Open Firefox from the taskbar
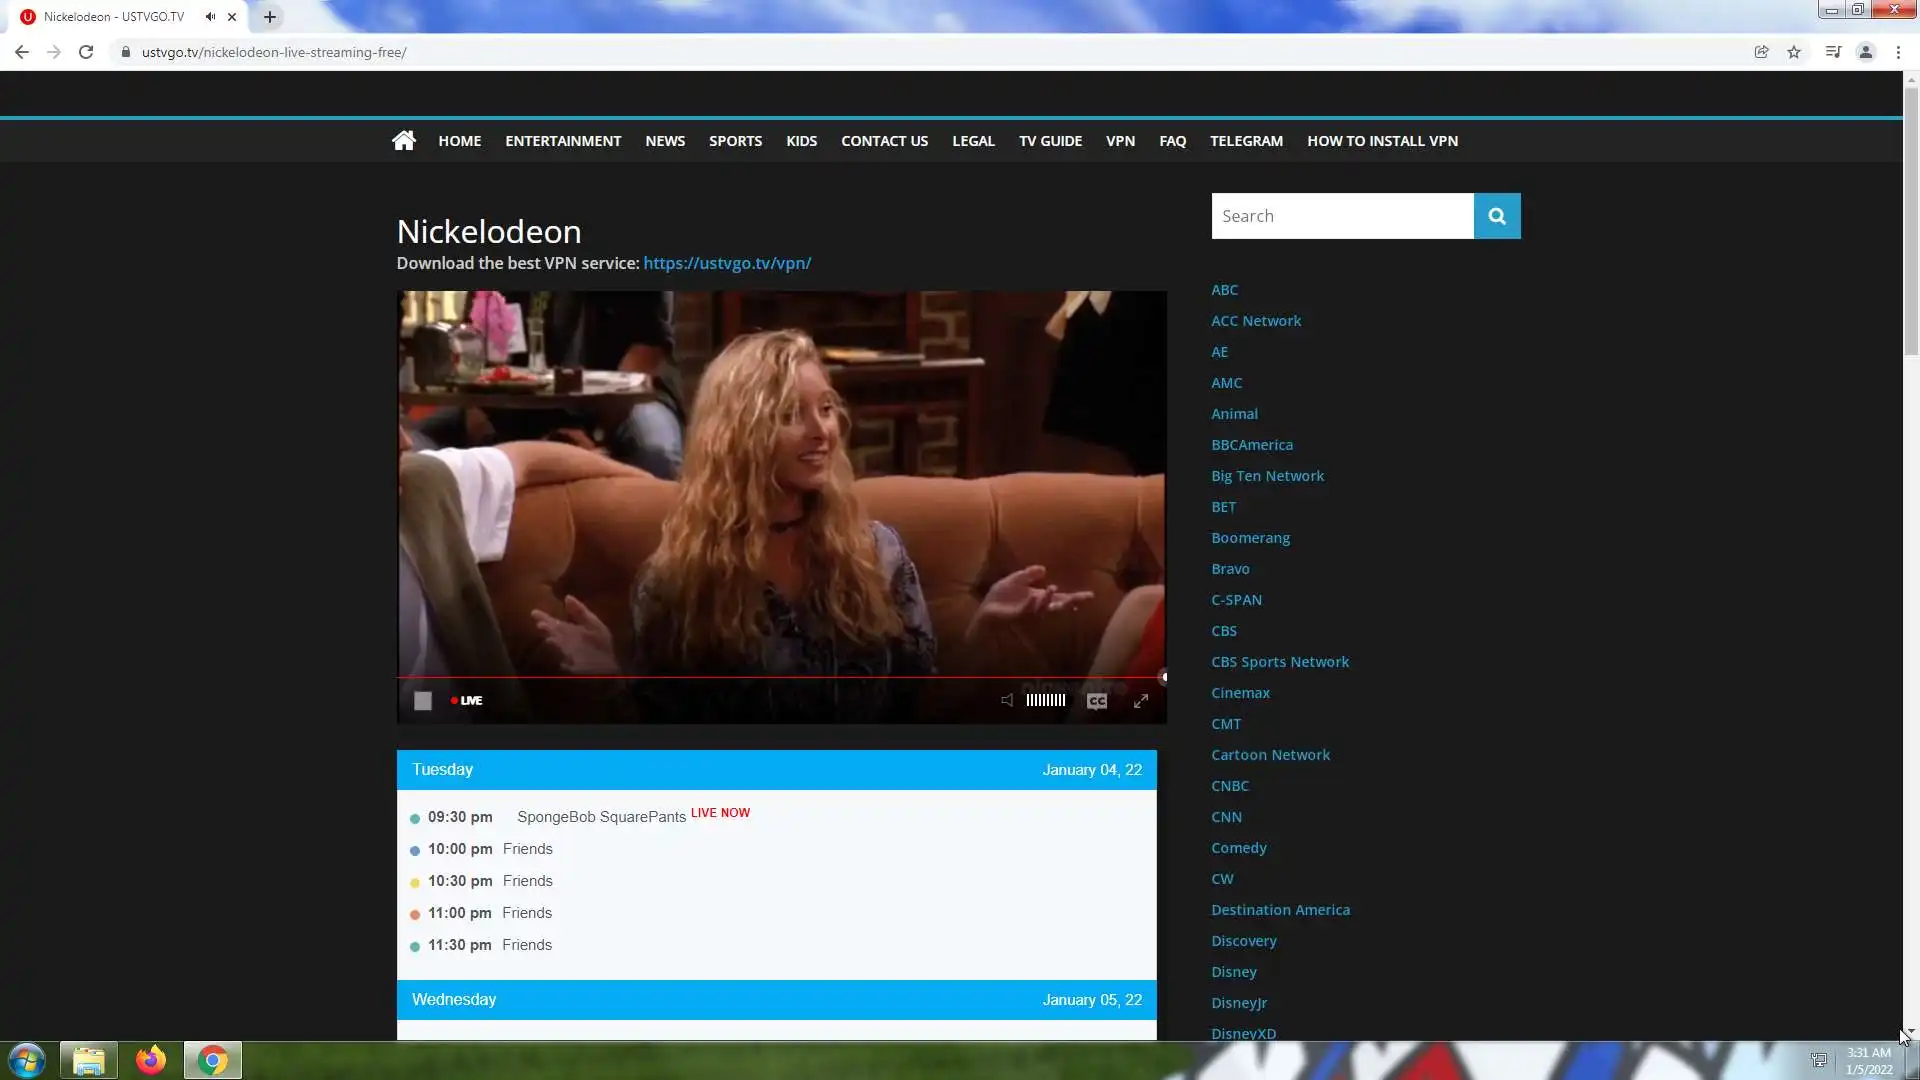The image size is (1920, 1080). tap(151, 1060)
